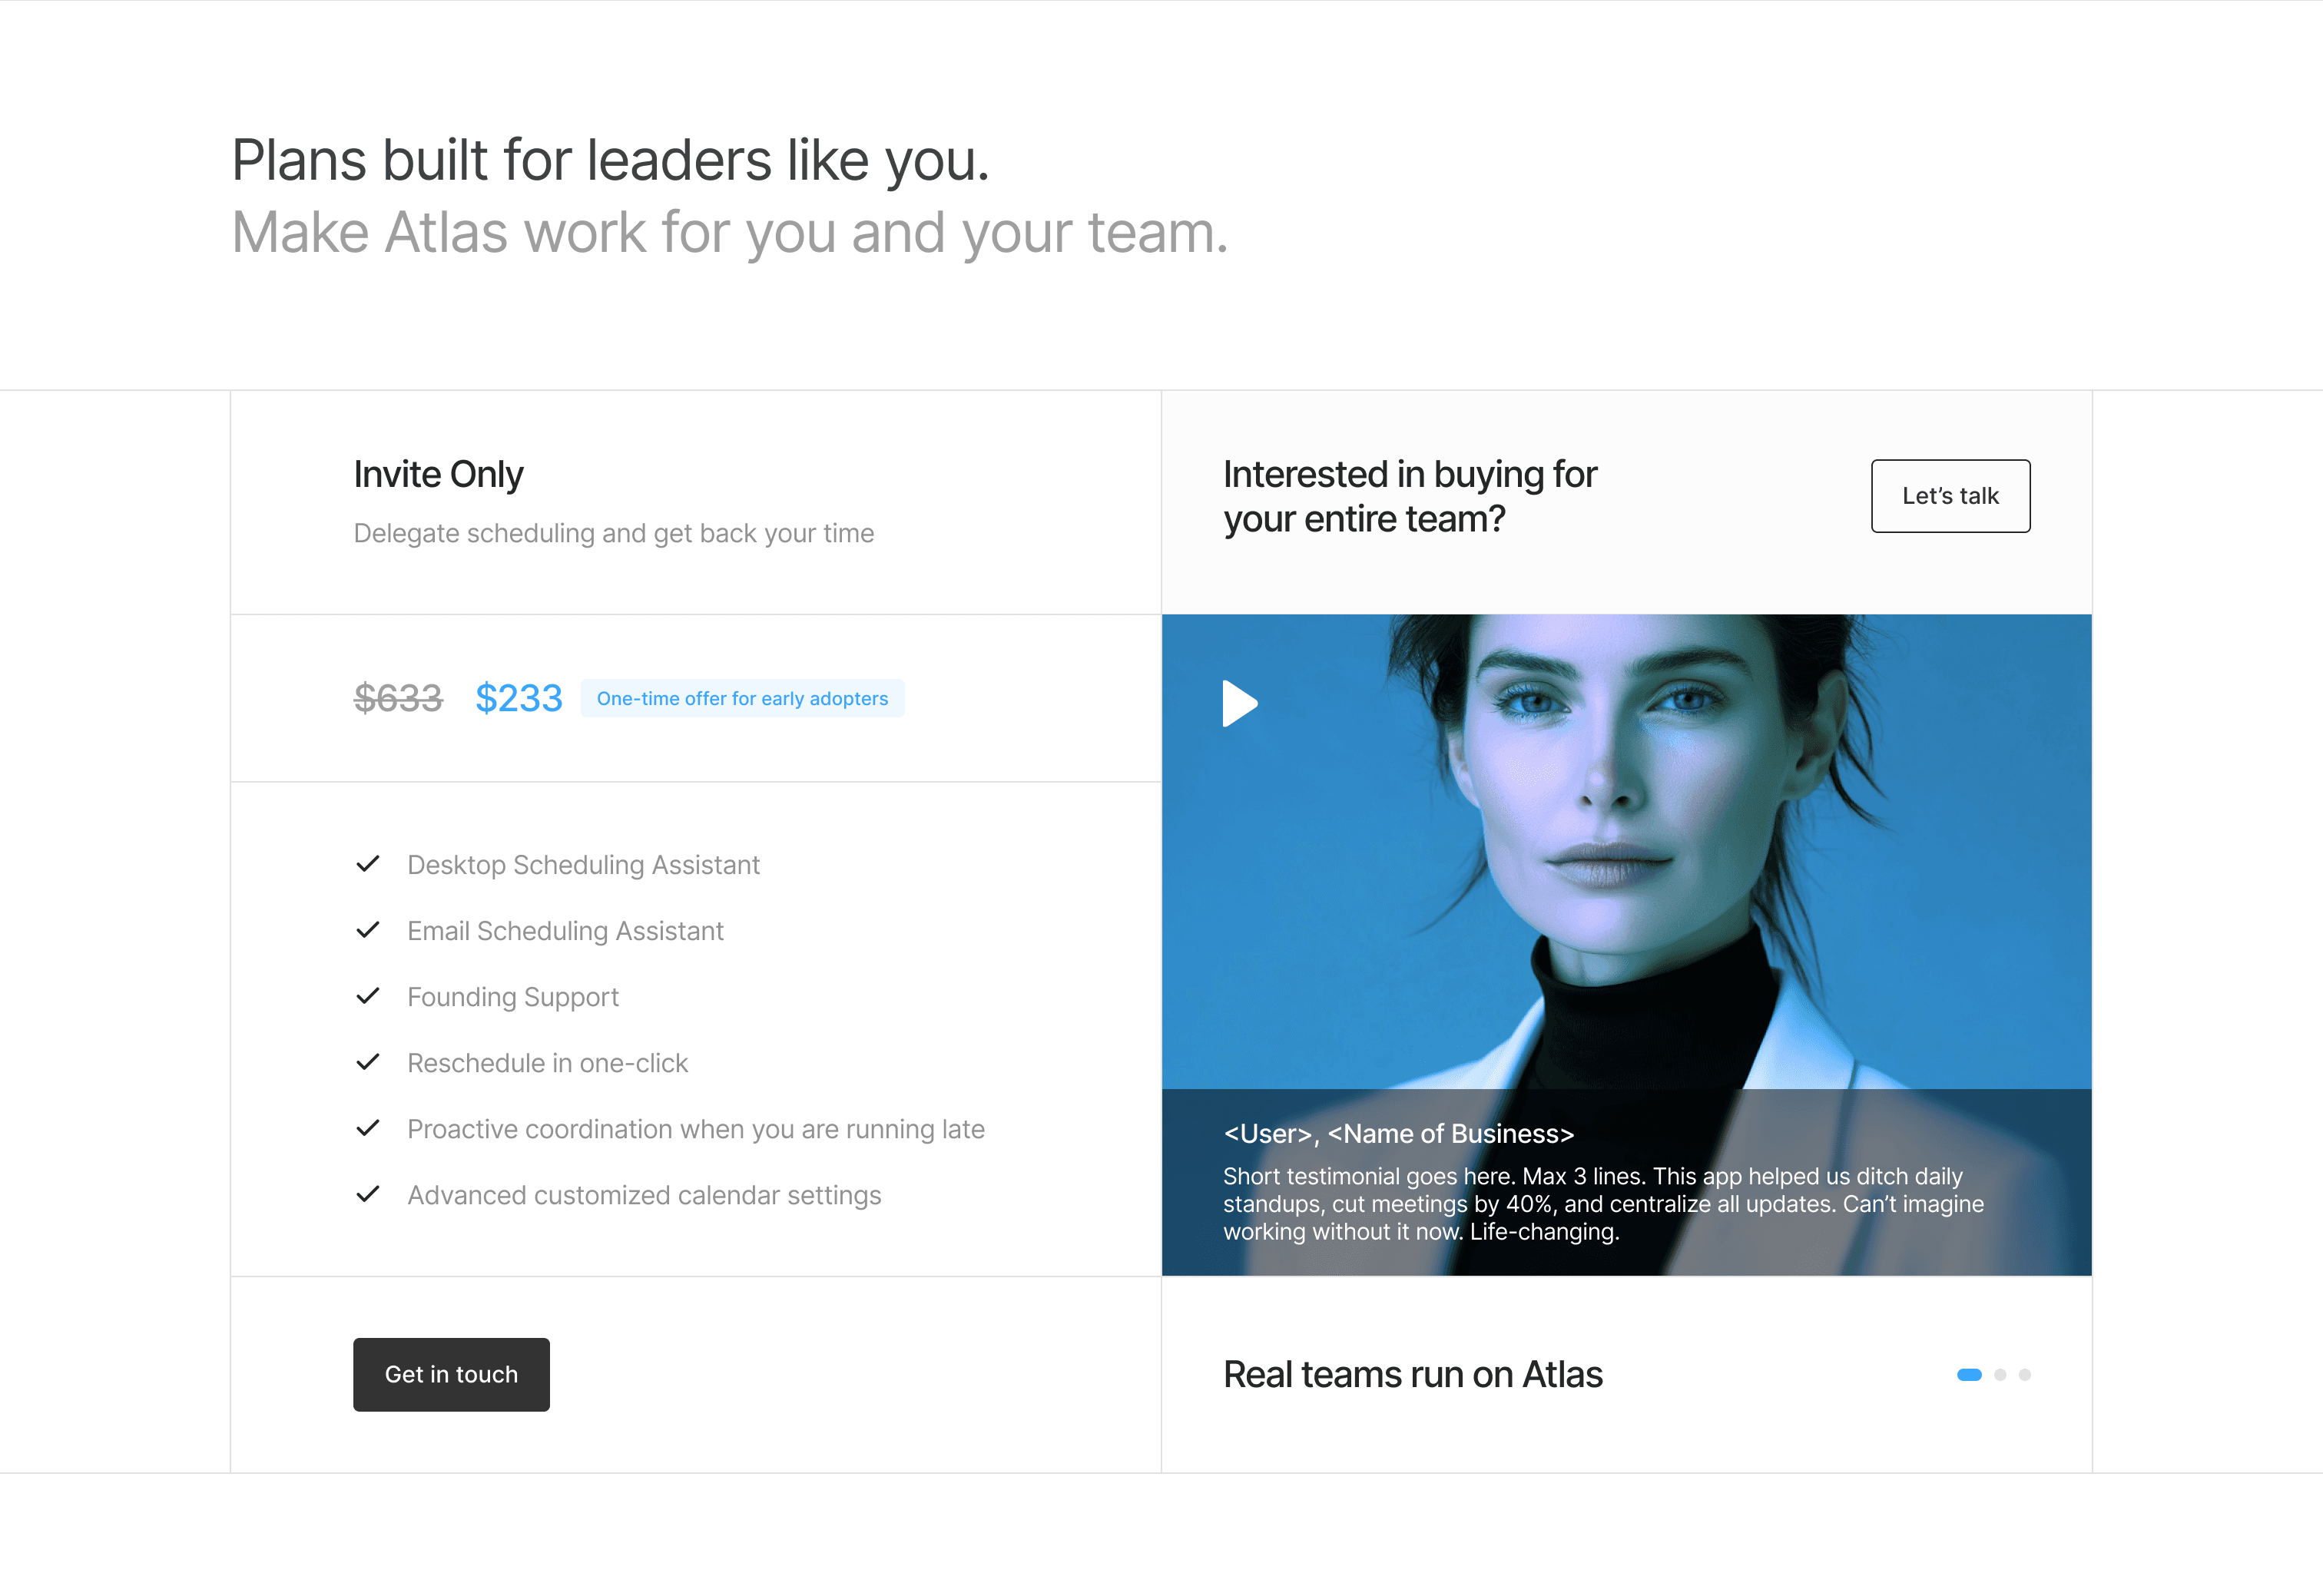Click the crossed-out $633 price
The height and width of the screenshot is (1596, 2323).
(398, 698)
